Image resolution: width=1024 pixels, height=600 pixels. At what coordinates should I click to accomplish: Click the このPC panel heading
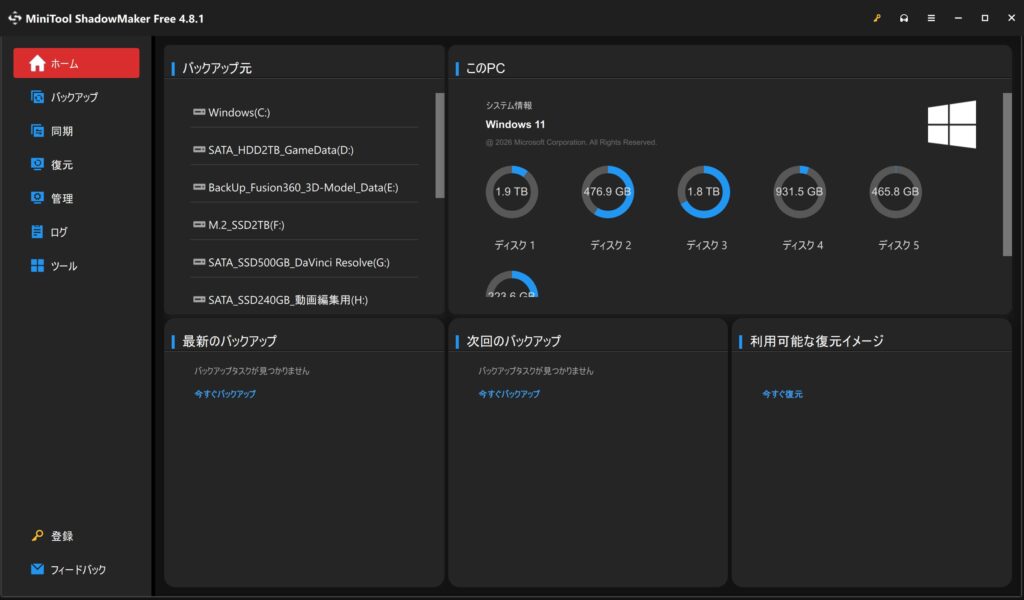(485, 68)
